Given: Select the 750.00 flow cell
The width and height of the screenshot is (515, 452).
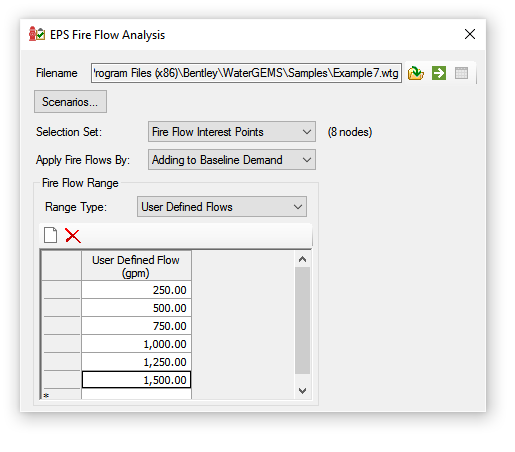Looking at the screenshot, I should [x=136, y=326].
